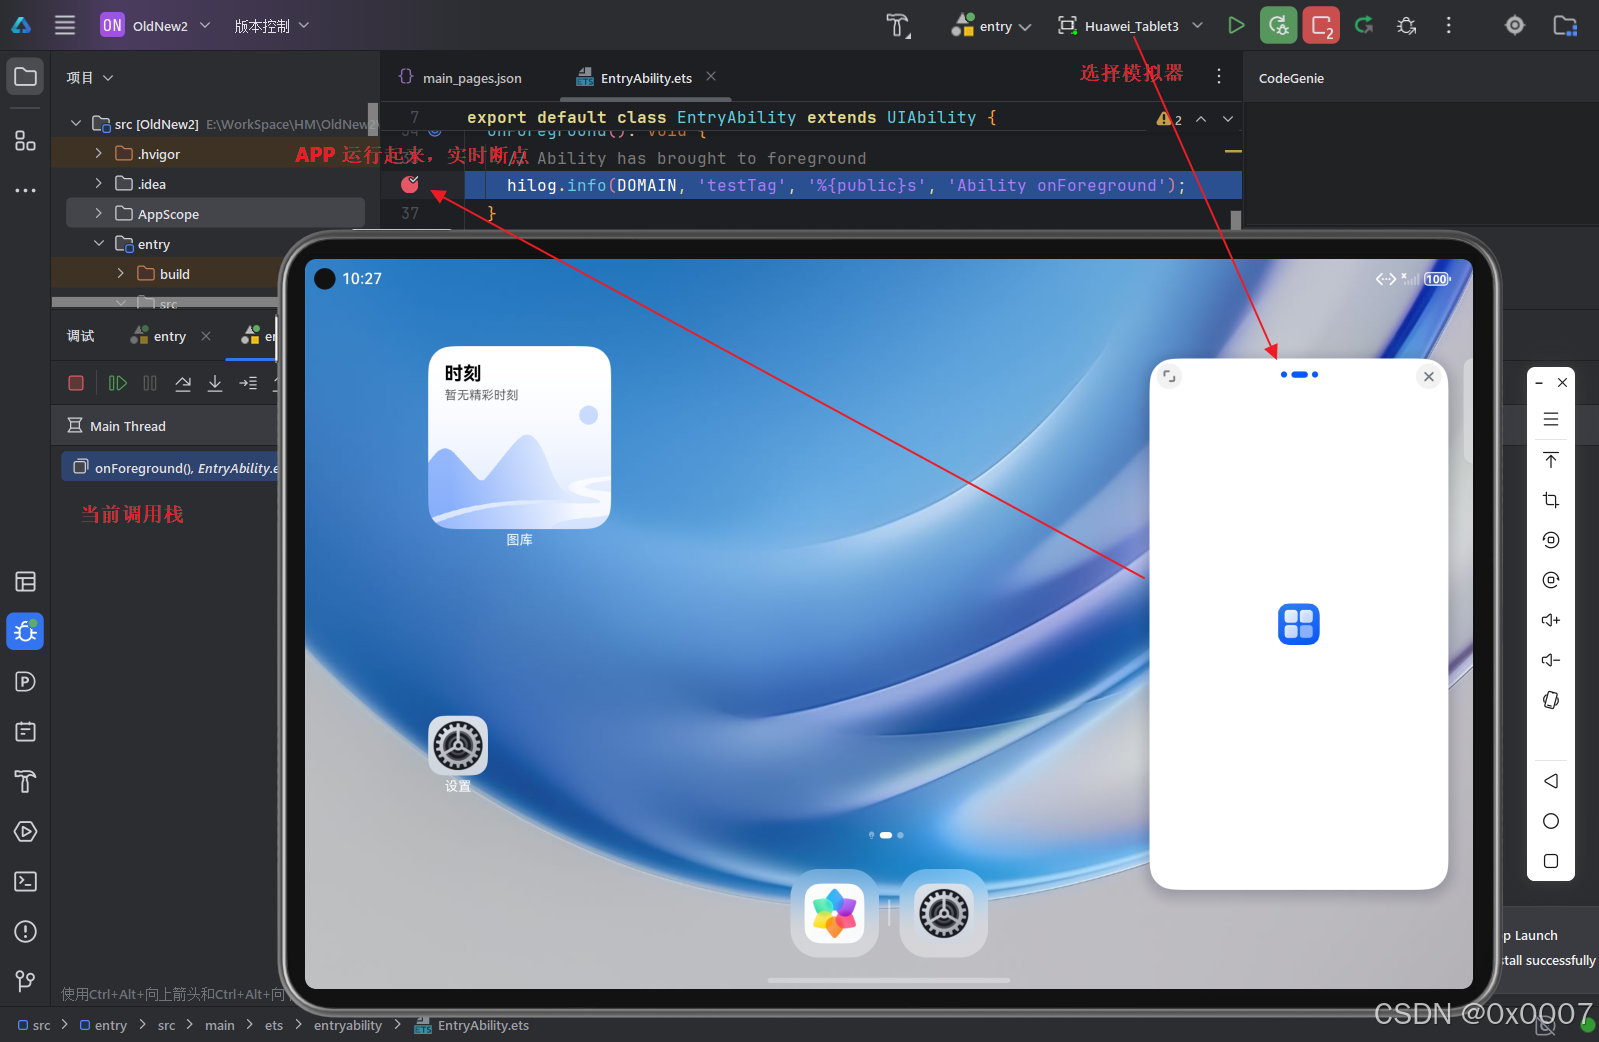Select entry tab in debug panel
The height and width of the screenshot is (1042, 1599).
click(159, 336)
